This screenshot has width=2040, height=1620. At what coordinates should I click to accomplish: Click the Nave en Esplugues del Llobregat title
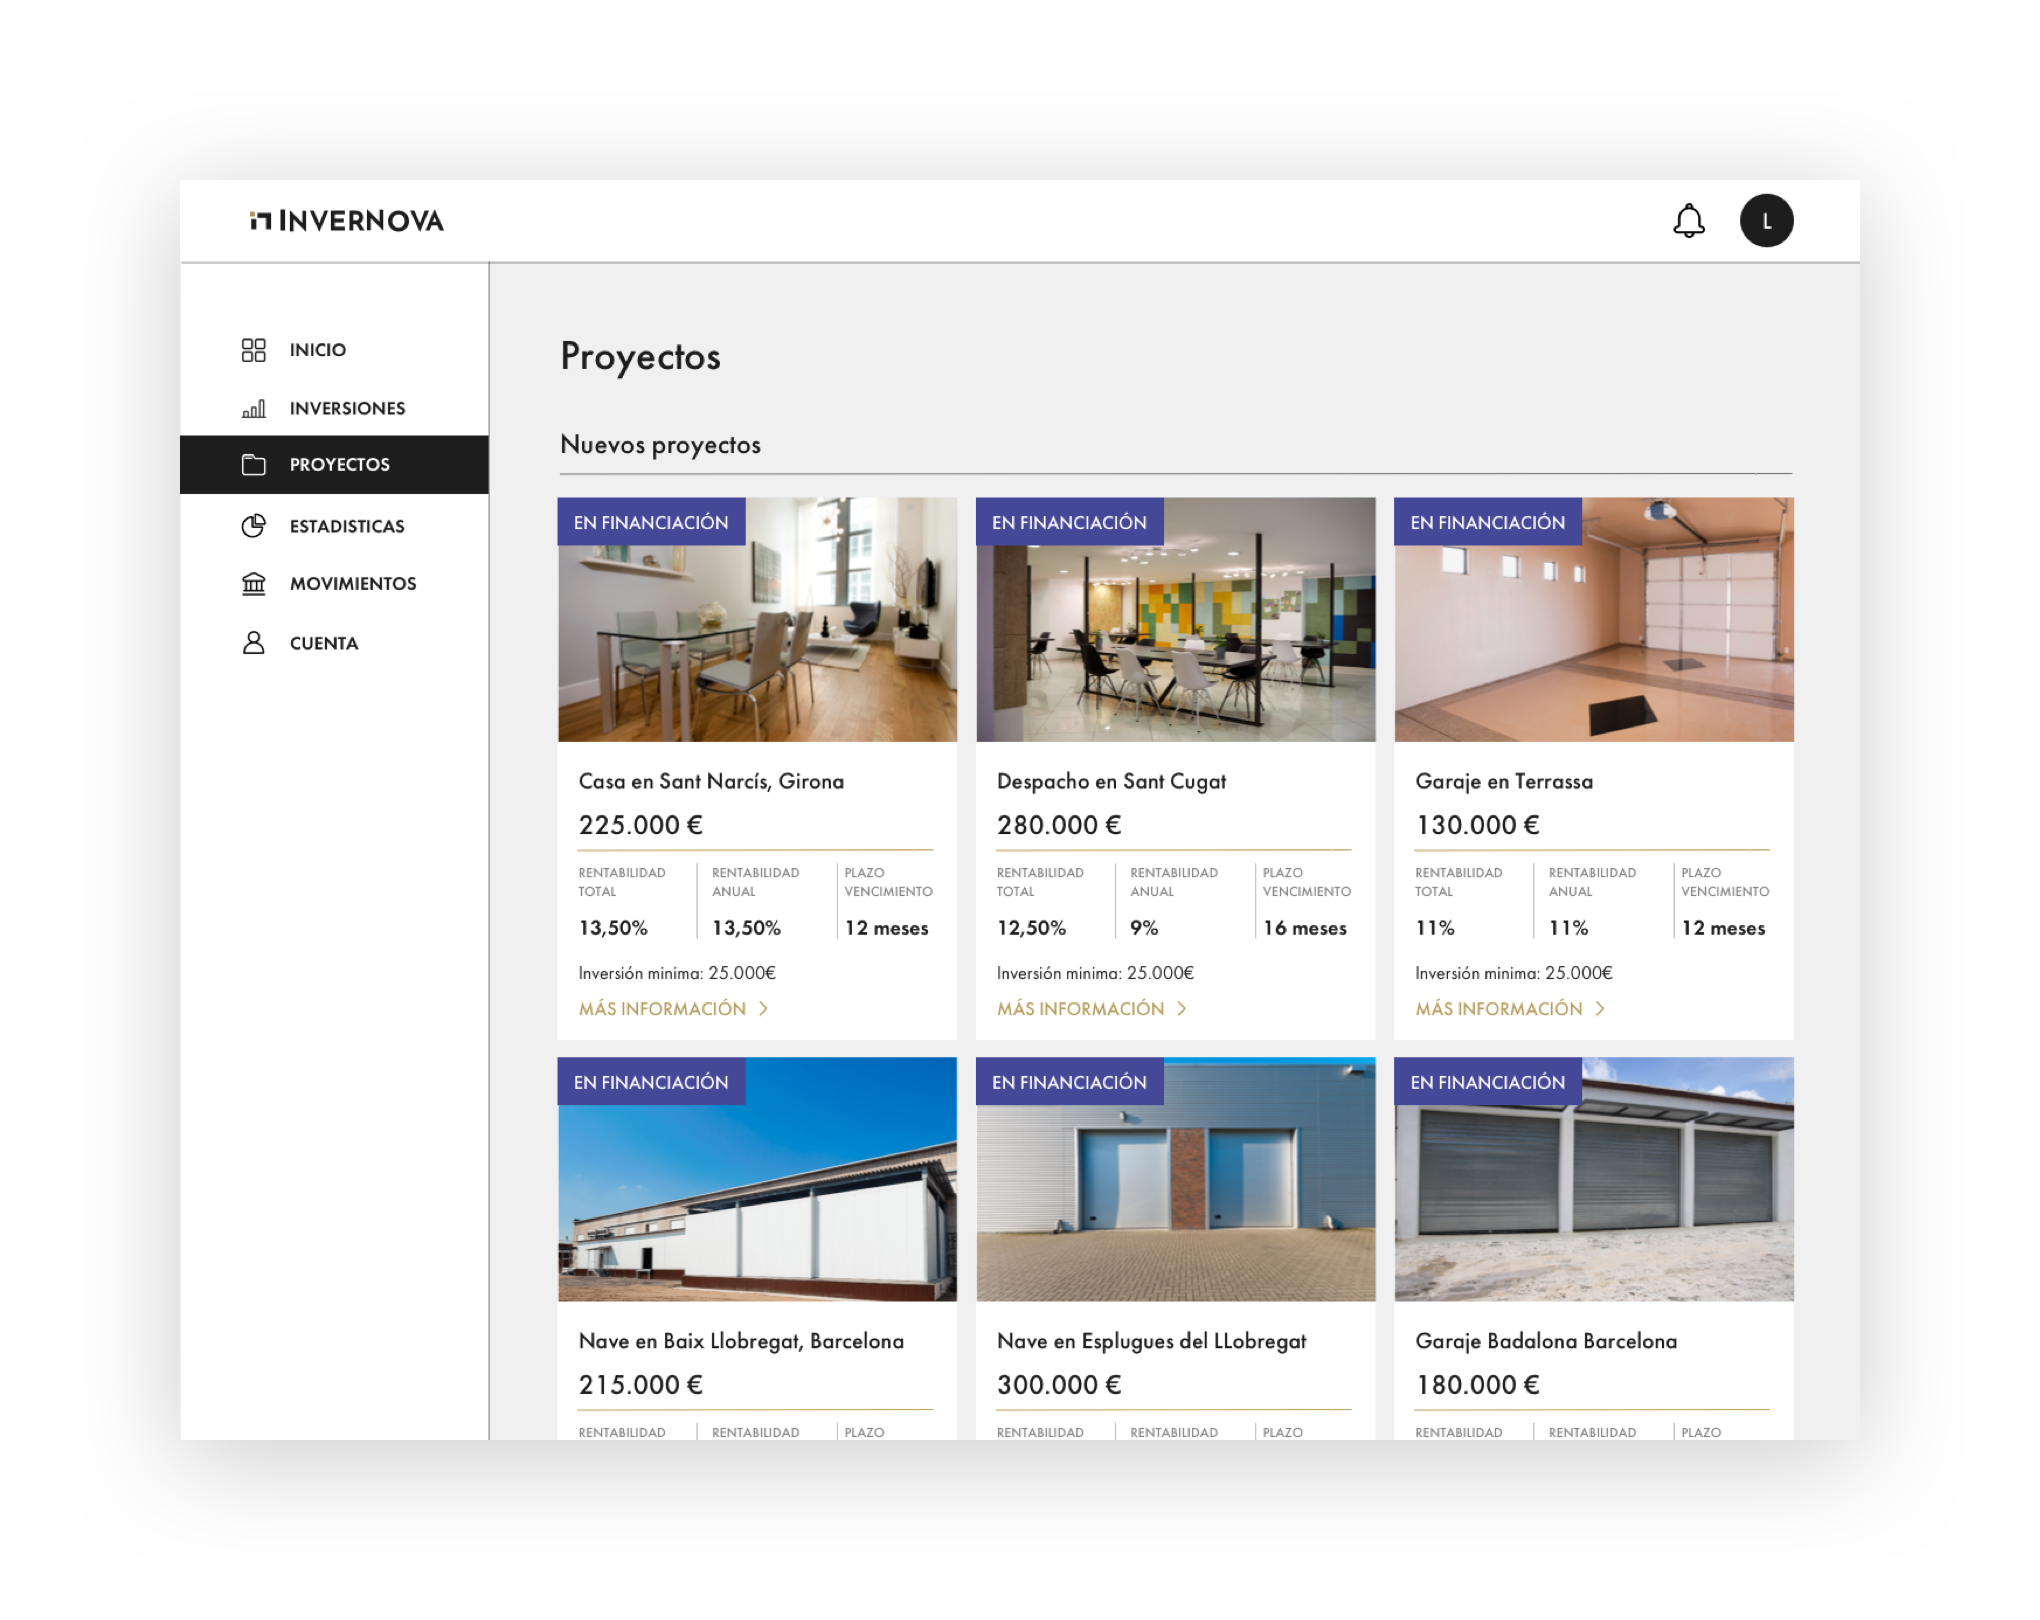(1151, 1341)
